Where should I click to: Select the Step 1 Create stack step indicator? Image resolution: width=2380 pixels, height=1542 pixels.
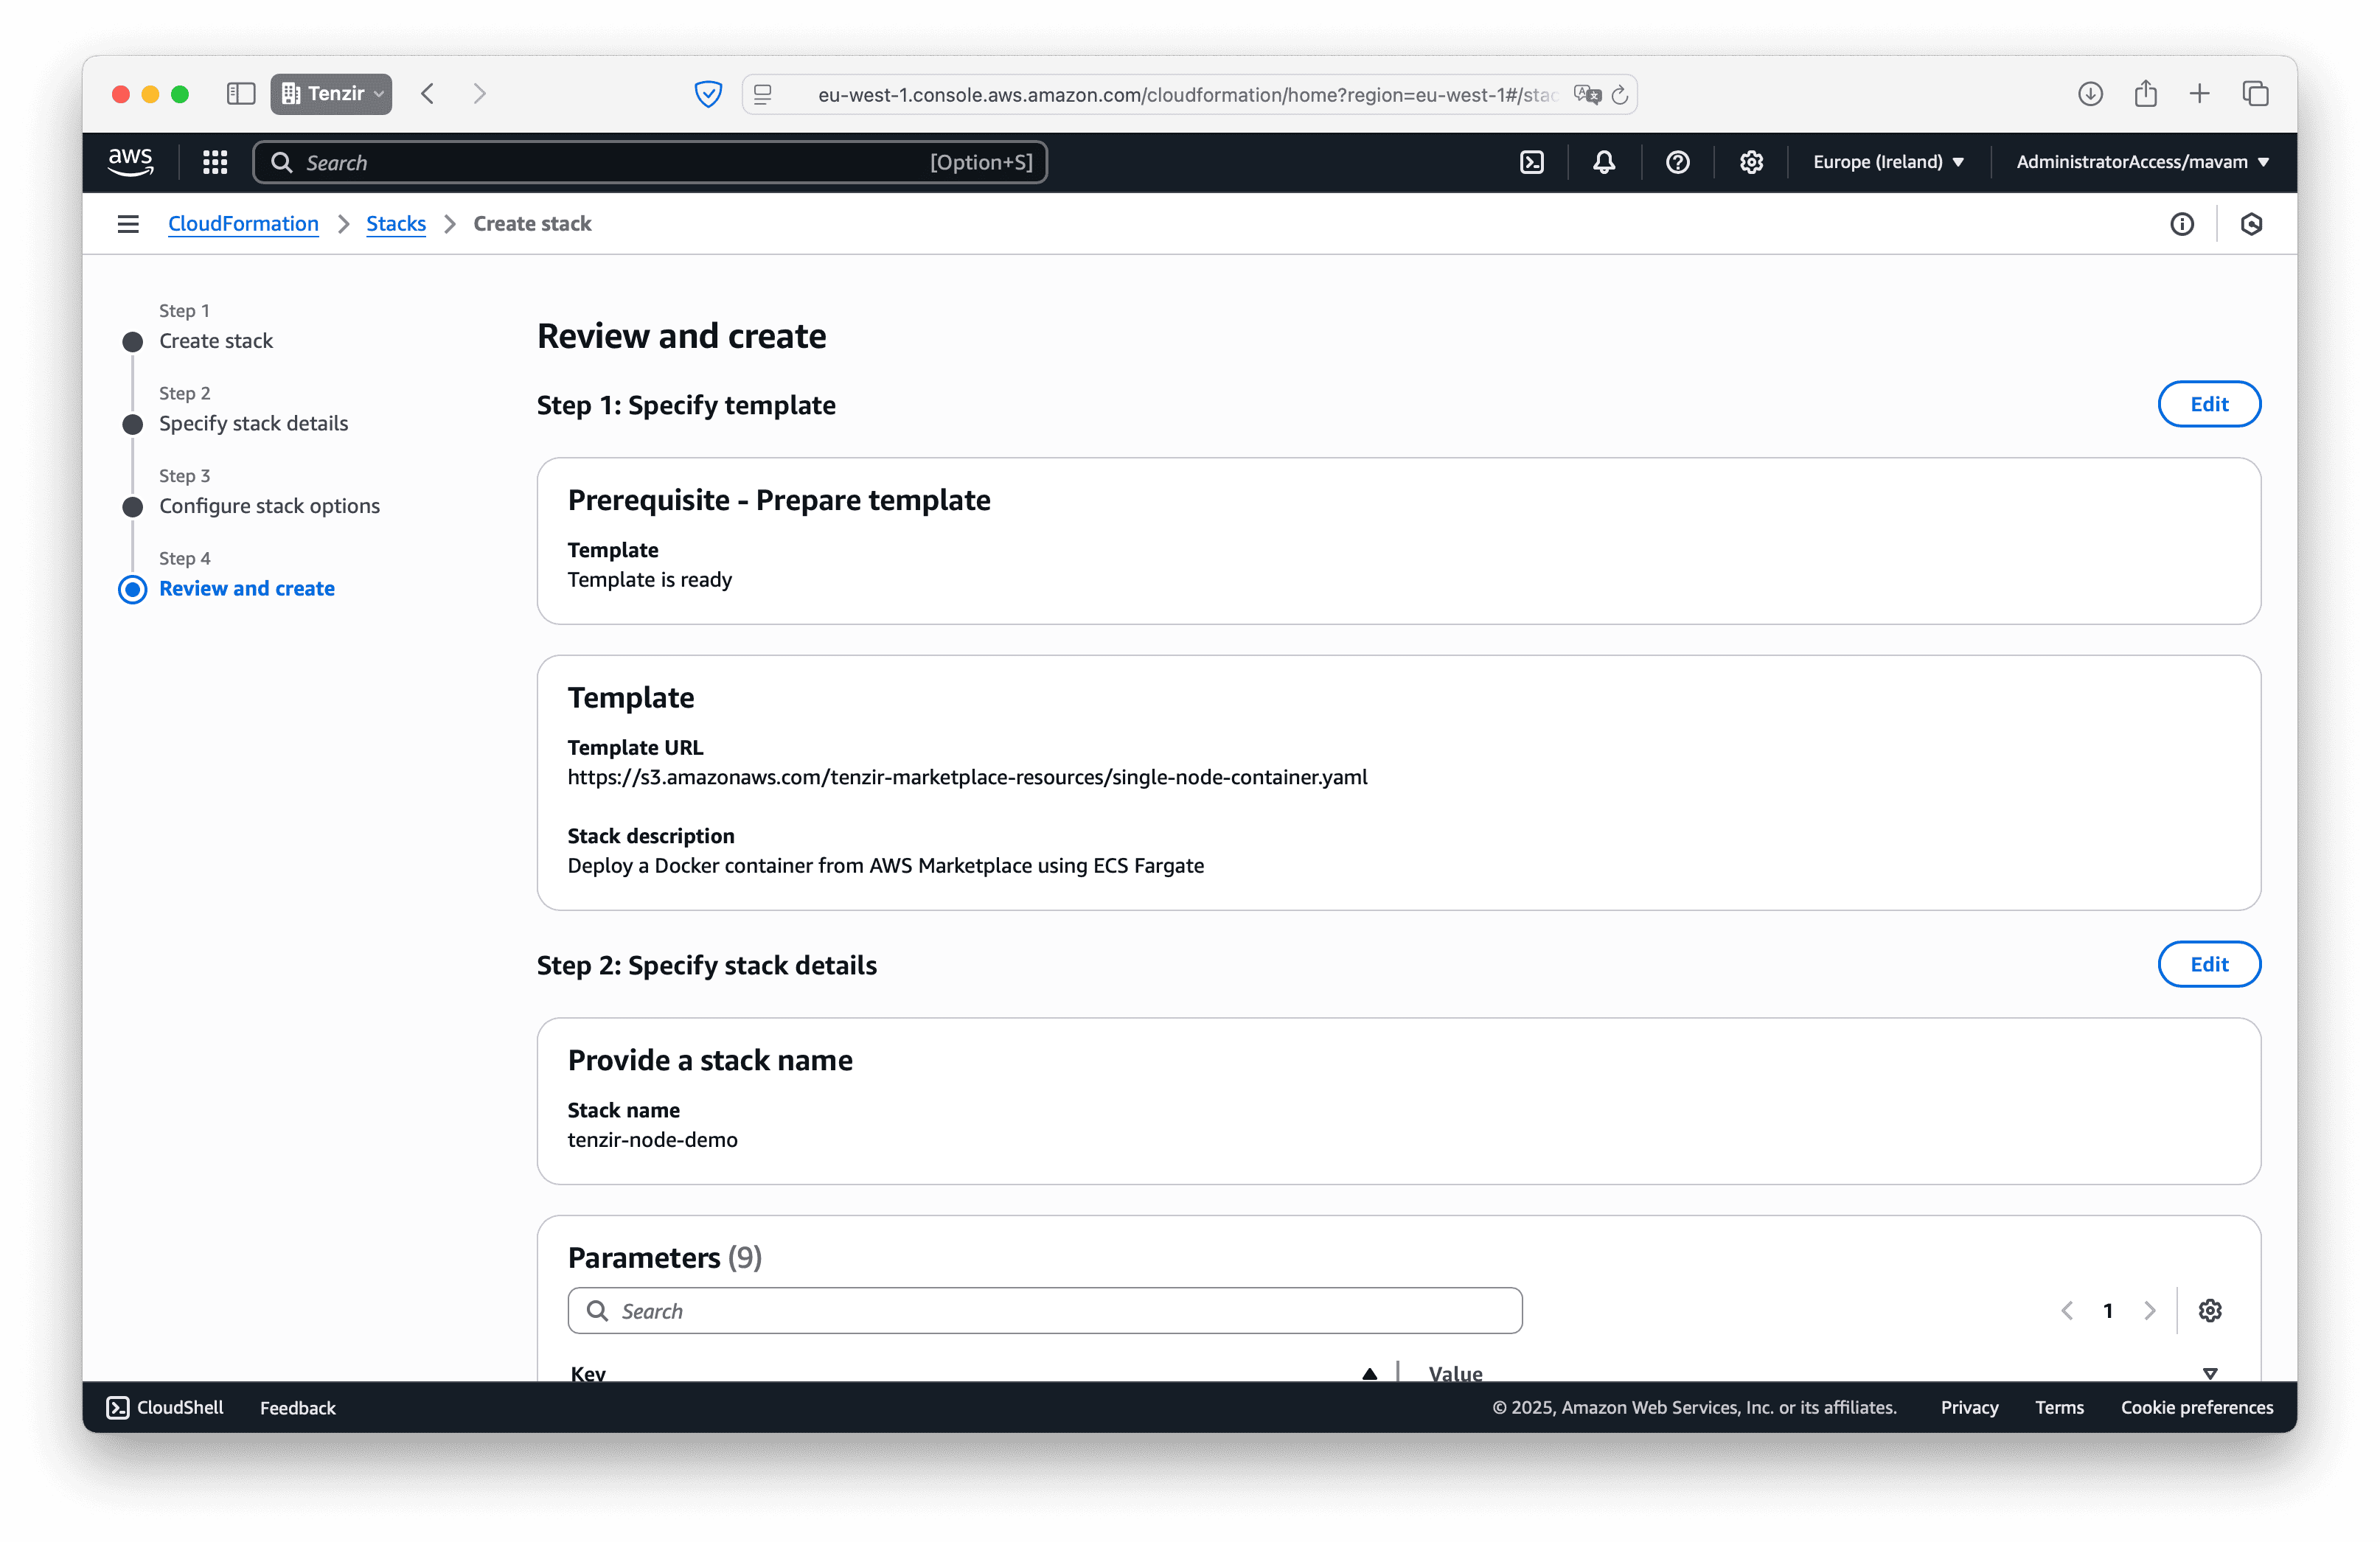[132, 341]
